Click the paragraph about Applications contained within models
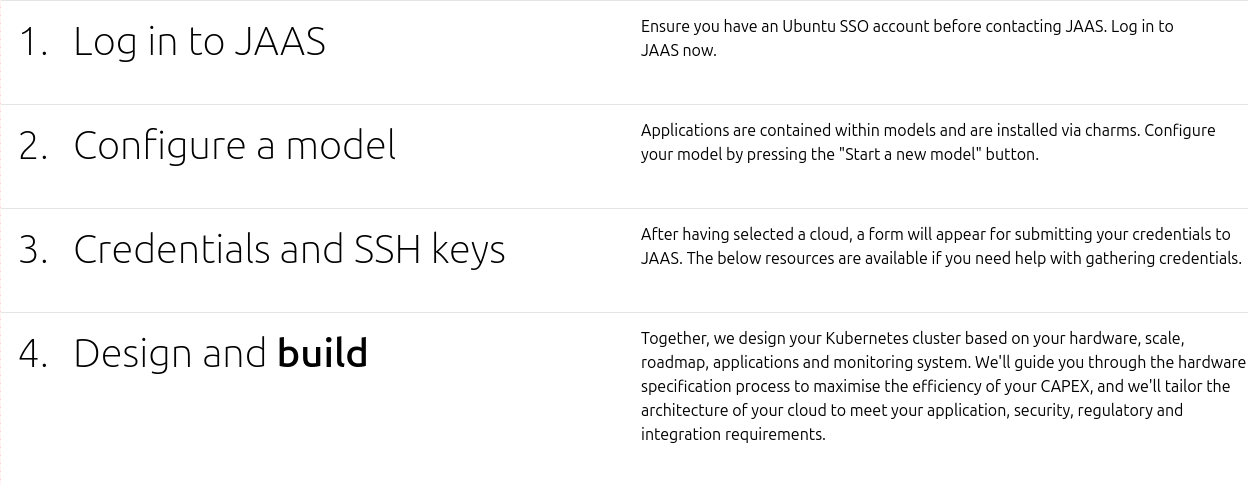 pos(928,142)
